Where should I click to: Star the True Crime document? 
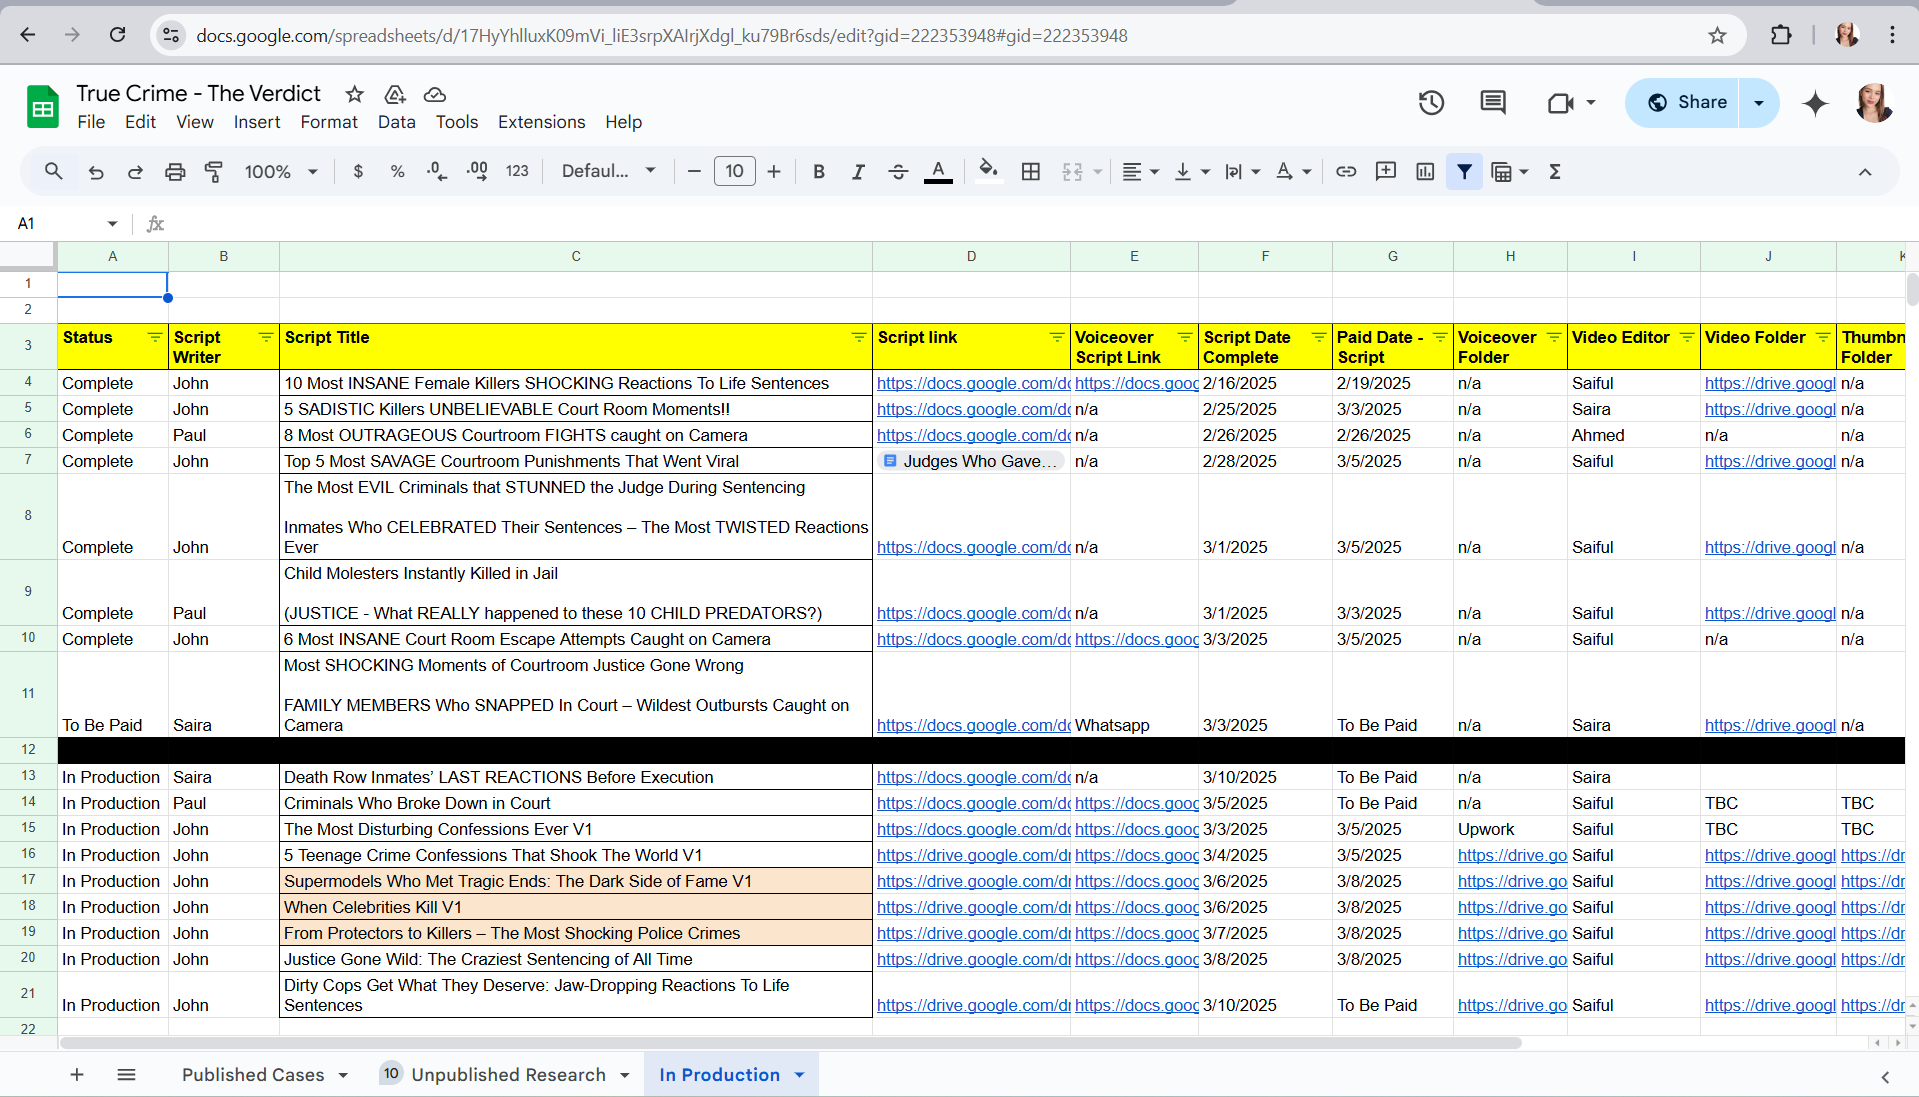354,94
